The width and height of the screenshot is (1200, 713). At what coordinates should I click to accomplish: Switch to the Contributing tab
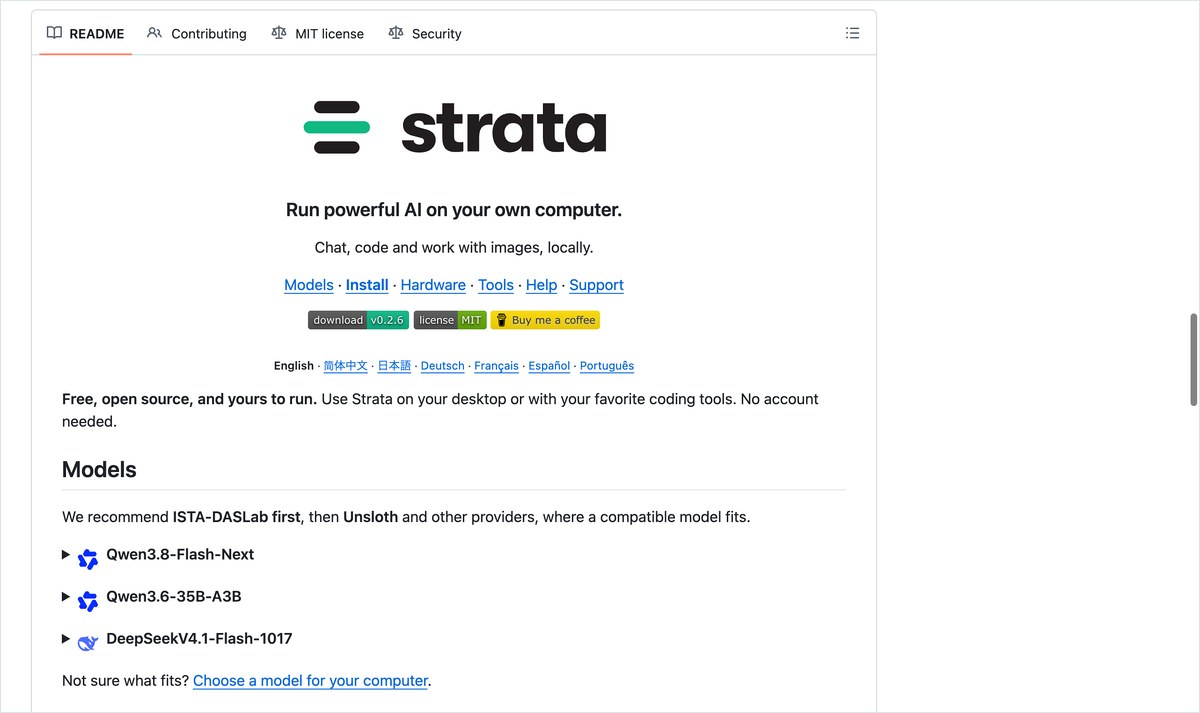click(196, 33)
